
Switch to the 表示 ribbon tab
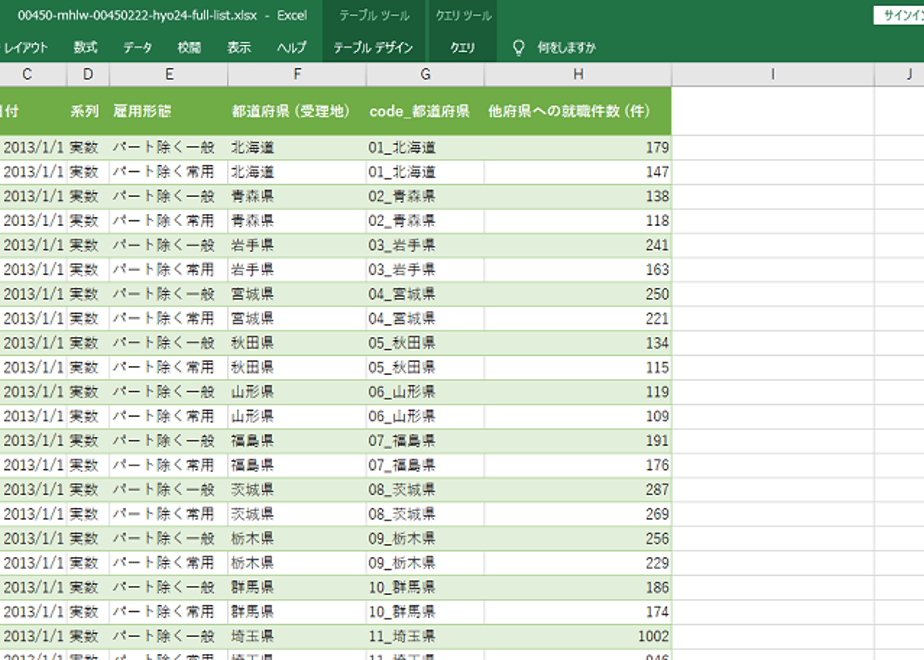click(x=239, y=48)
